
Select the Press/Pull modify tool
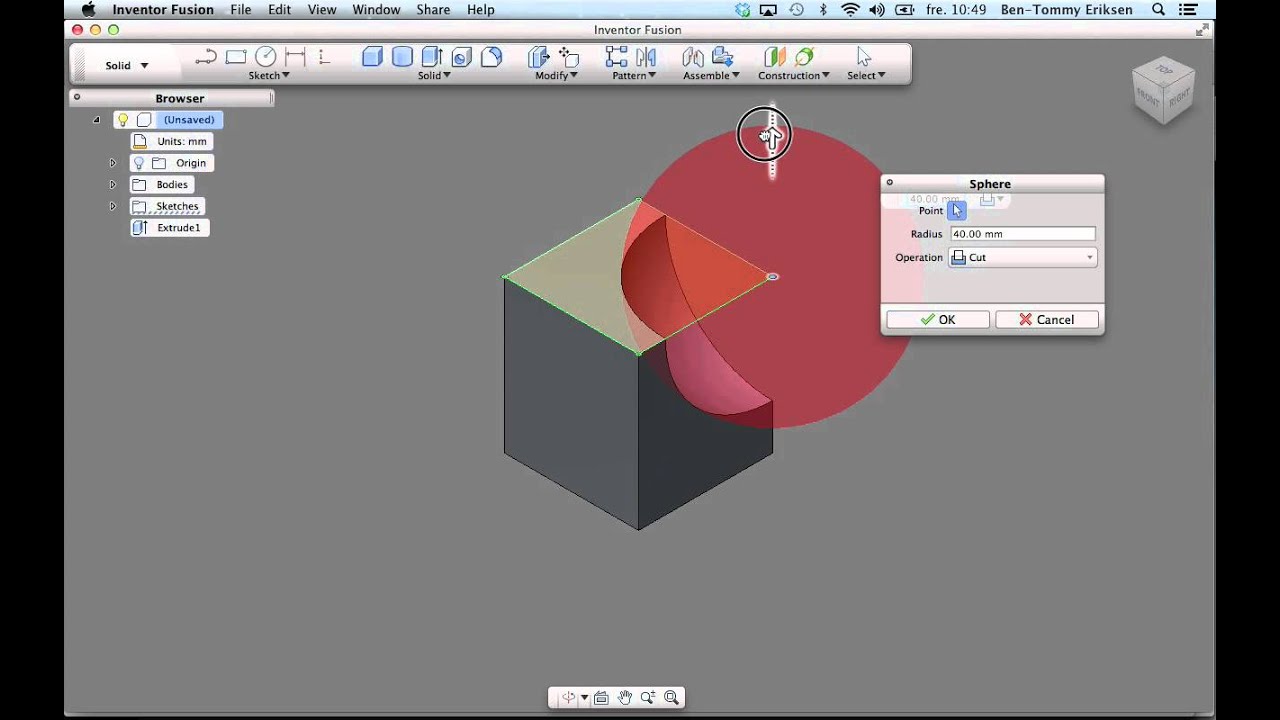(539, 57)
